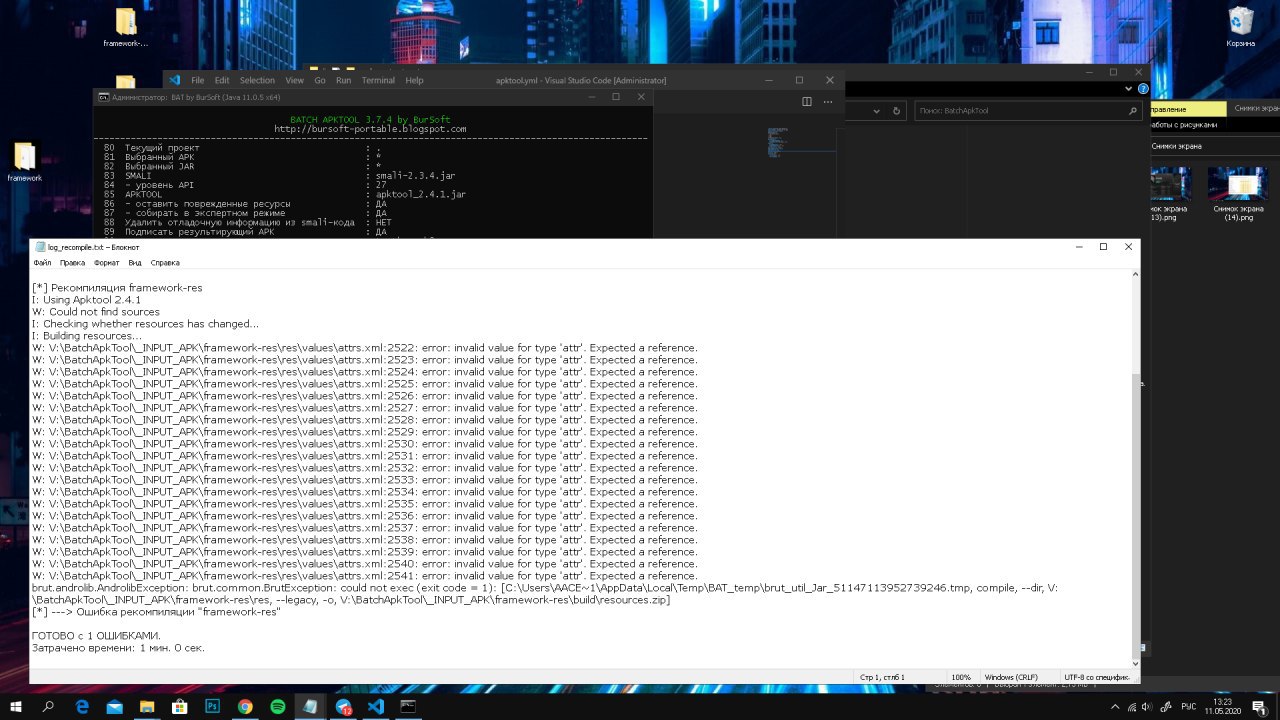The height and width of the screenshot is (720, 1280).
Task: Open the Edit menu in Visual Studio Code
Action: (x=222, y=80)
